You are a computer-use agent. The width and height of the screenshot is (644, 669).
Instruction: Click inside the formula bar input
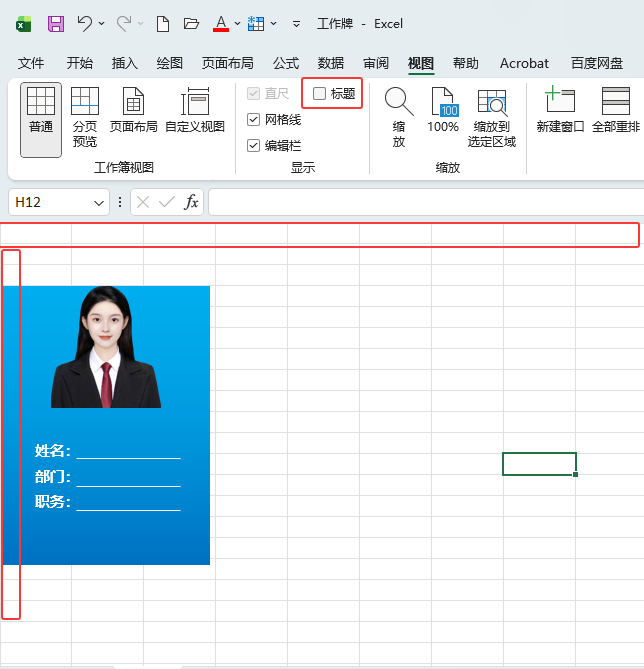426,202
